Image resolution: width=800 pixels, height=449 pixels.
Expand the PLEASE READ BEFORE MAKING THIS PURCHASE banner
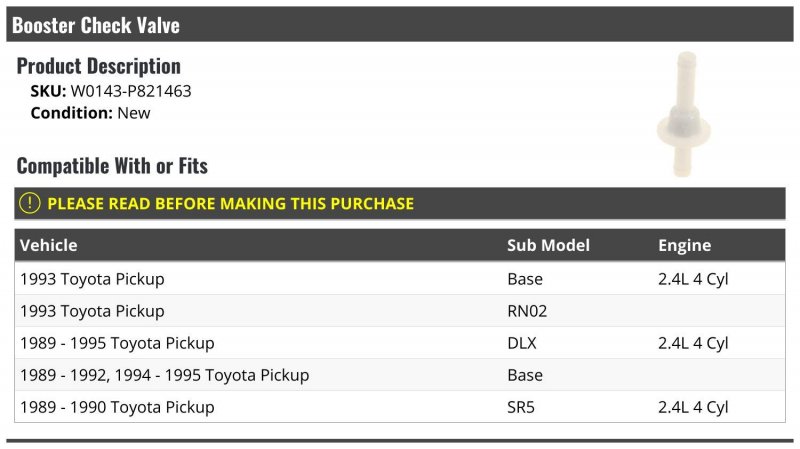coord(400,203)
